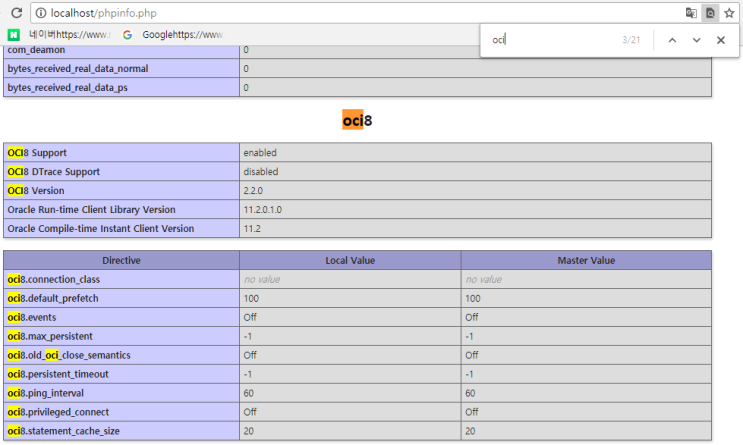
Task: Click the find bar search field
Action: coord(554,40)
